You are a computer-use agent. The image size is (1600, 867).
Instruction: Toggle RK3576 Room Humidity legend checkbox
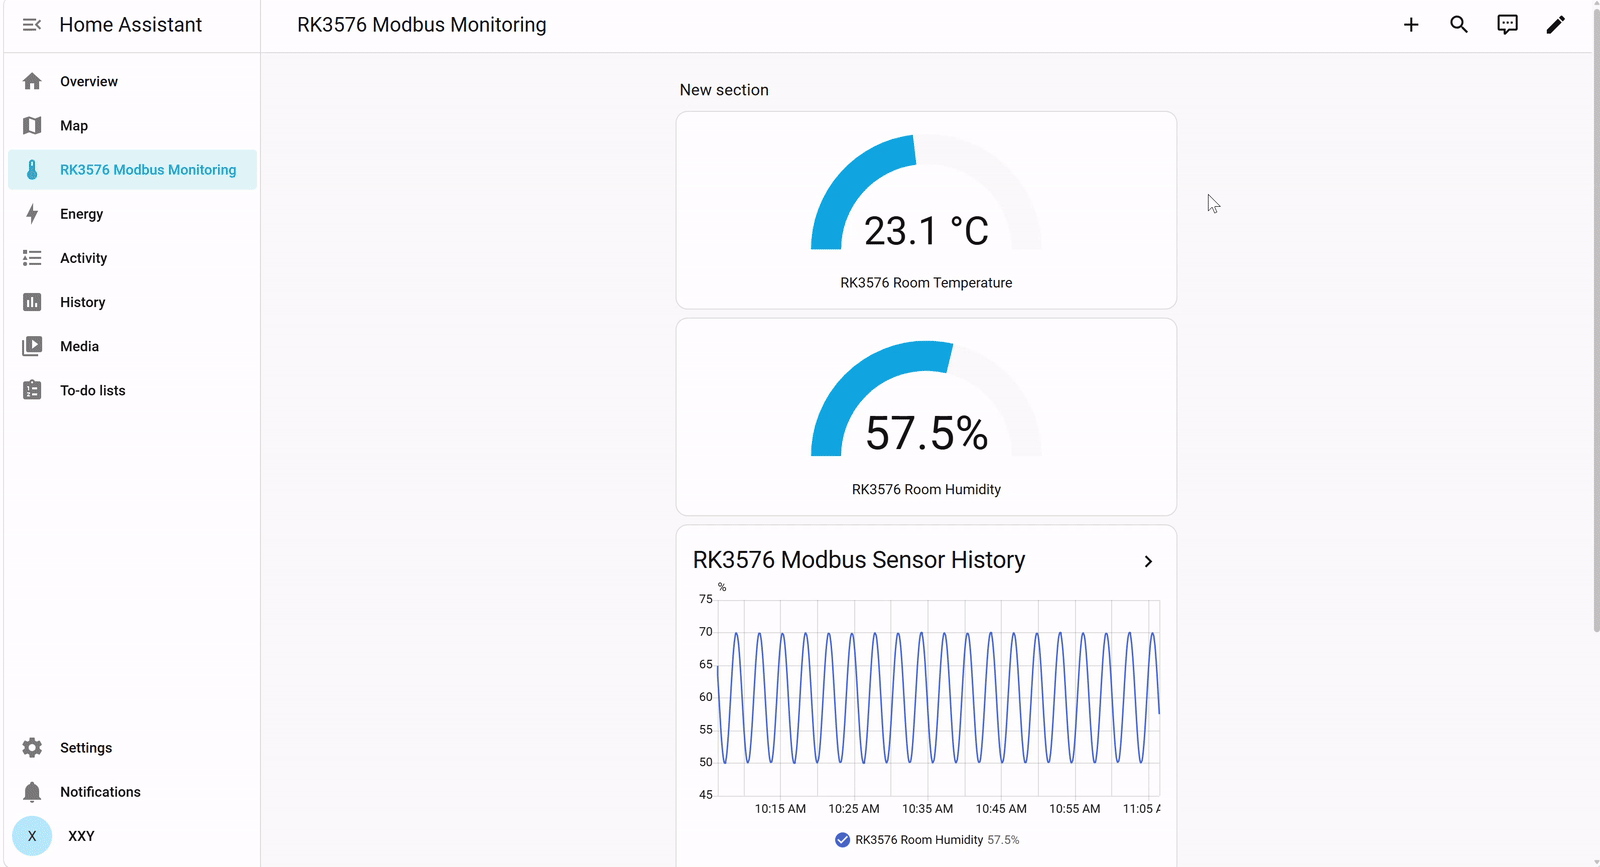pyautogui.click(x=842, y=840)
